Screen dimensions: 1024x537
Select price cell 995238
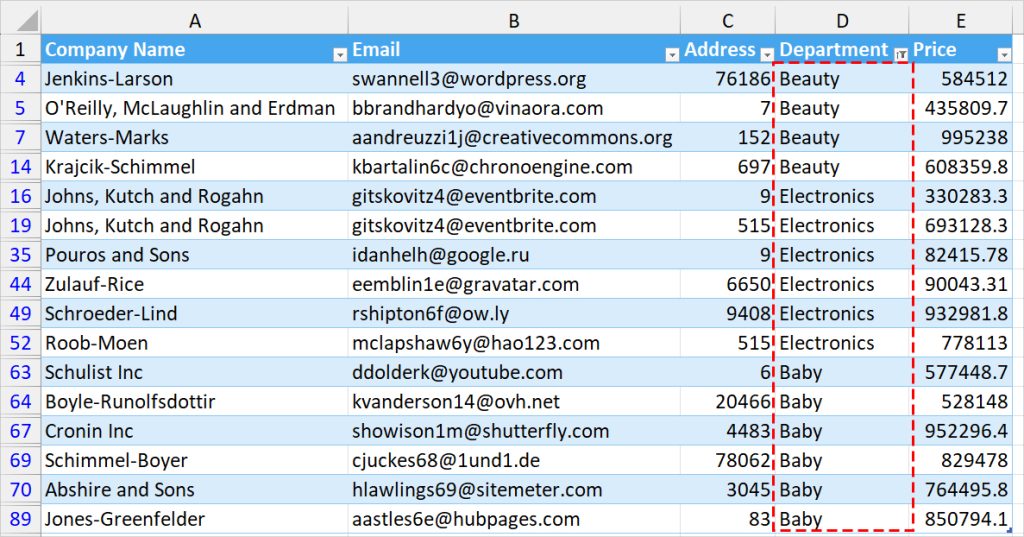point(961,137)
